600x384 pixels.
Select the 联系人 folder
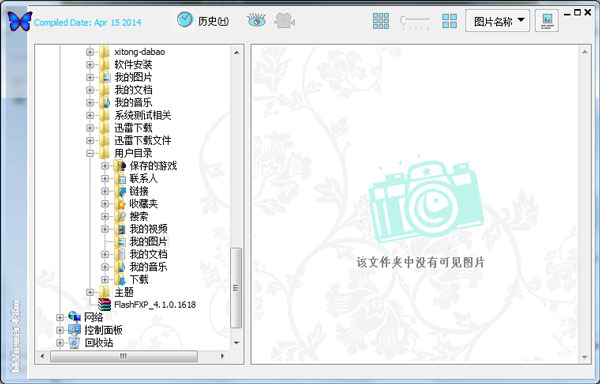[143, 178]
